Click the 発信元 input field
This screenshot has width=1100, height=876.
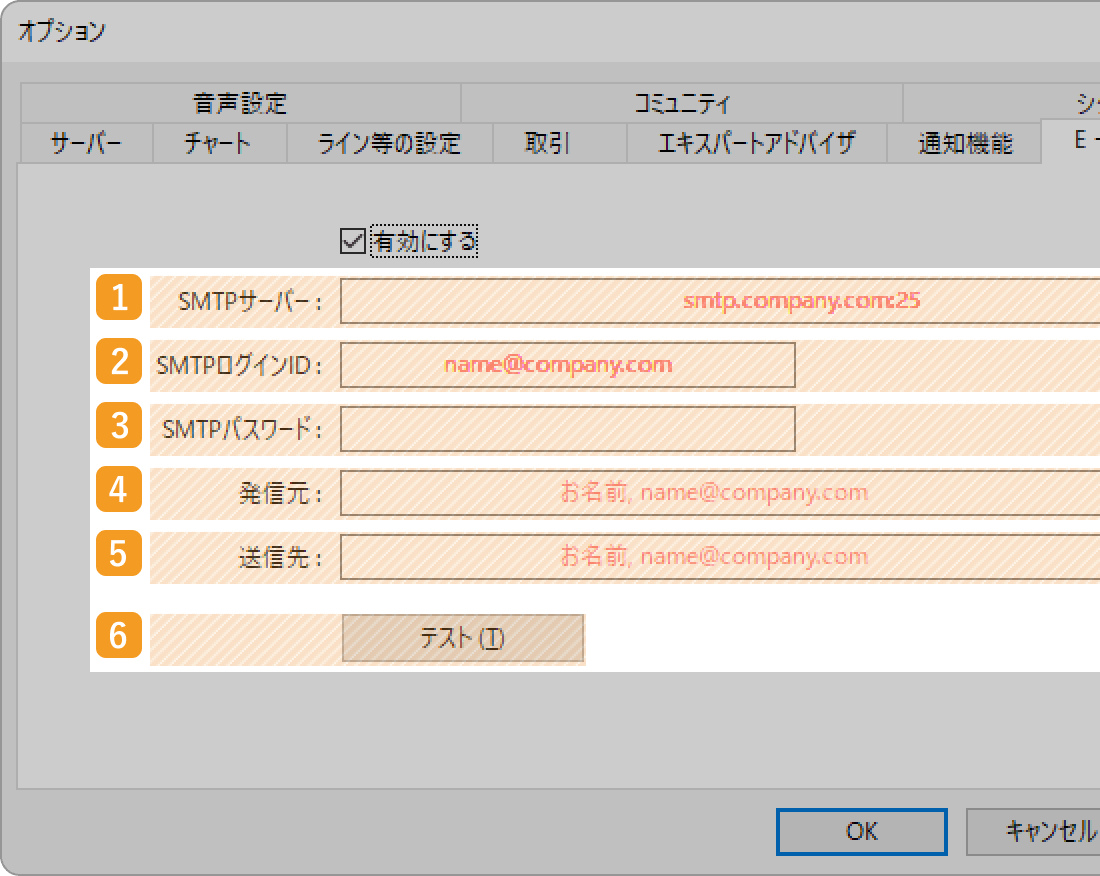[x=720, y=492]
